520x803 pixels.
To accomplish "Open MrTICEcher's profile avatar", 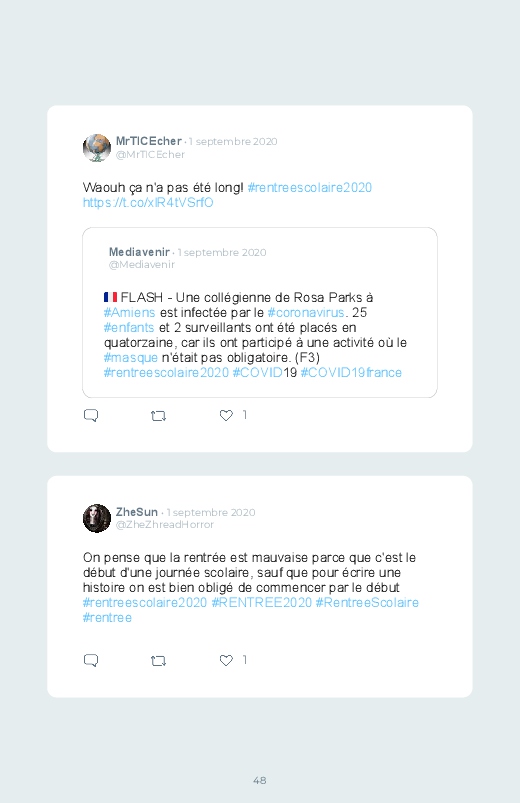I will pyautogui.click(x=97, y=147).
